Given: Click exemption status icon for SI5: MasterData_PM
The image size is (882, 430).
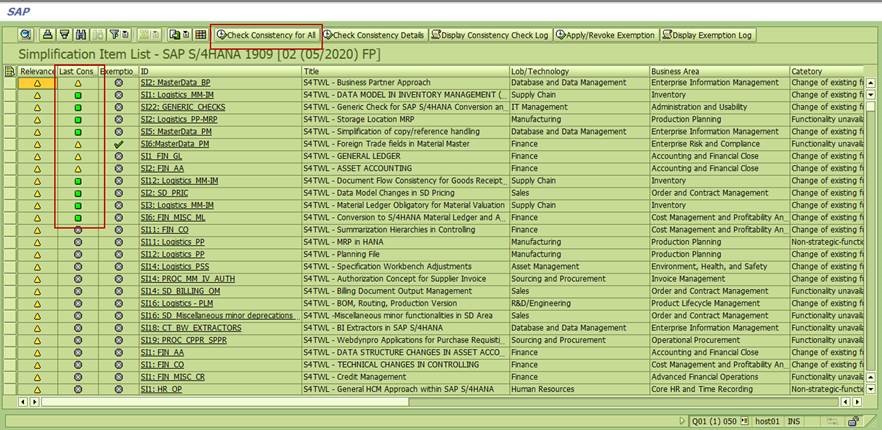Looking at the screenshot, I should [118, 132].
